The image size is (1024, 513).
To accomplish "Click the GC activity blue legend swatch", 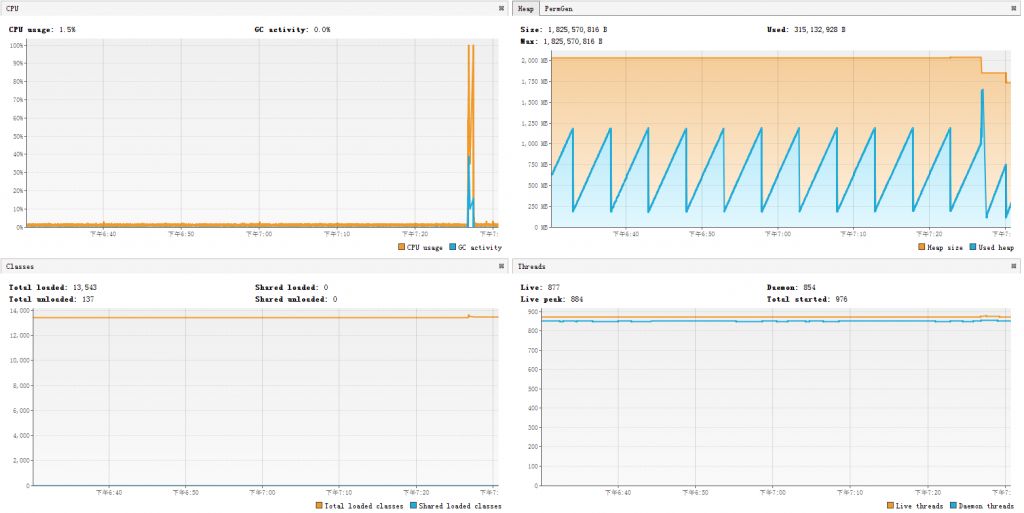I will tap(453, 247).
